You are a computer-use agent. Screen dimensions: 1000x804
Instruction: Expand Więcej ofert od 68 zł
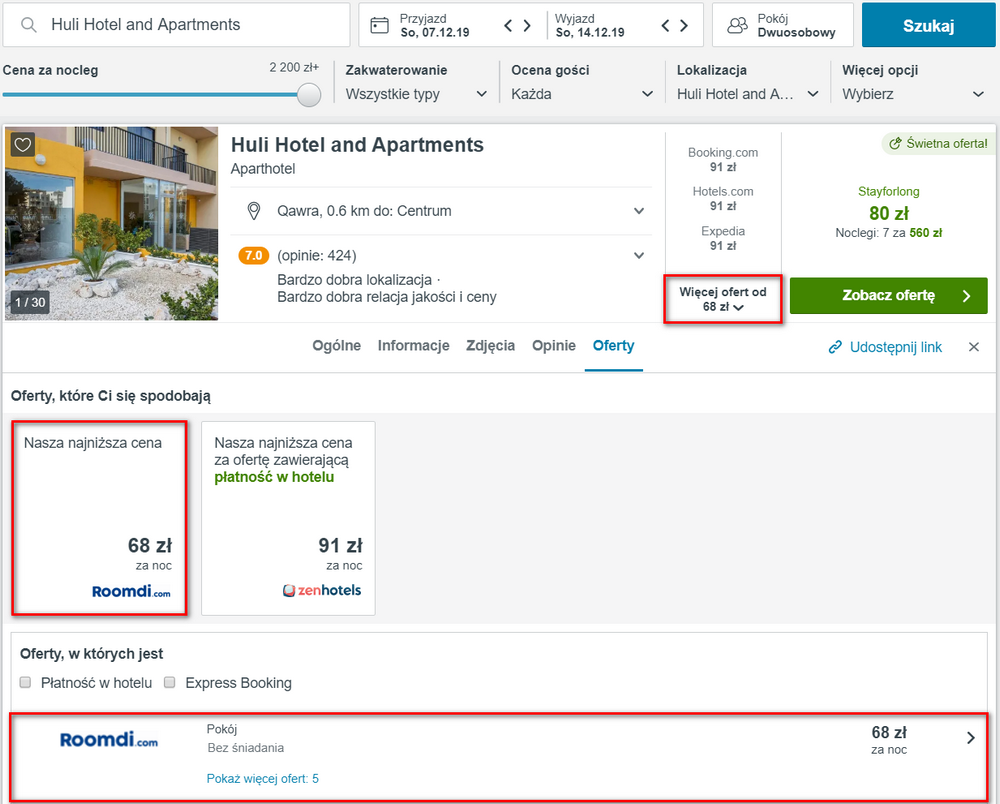[723, 299]
